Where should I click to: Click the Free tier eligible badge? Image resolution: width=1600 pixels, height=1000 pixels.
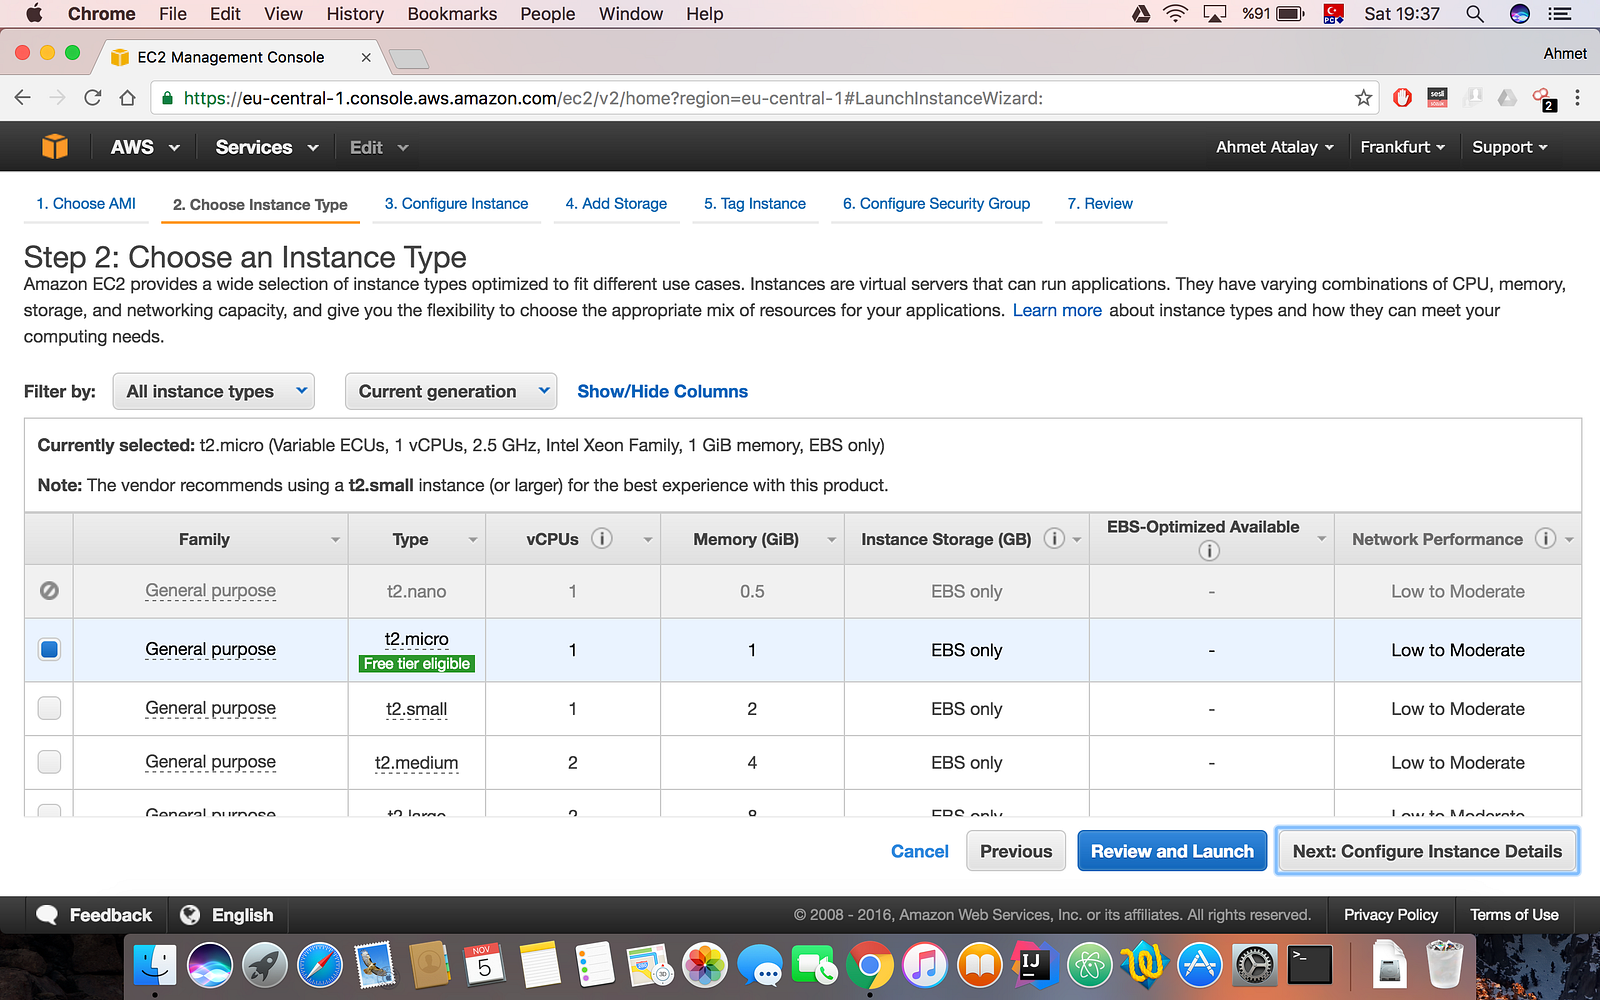coord(417,664)
